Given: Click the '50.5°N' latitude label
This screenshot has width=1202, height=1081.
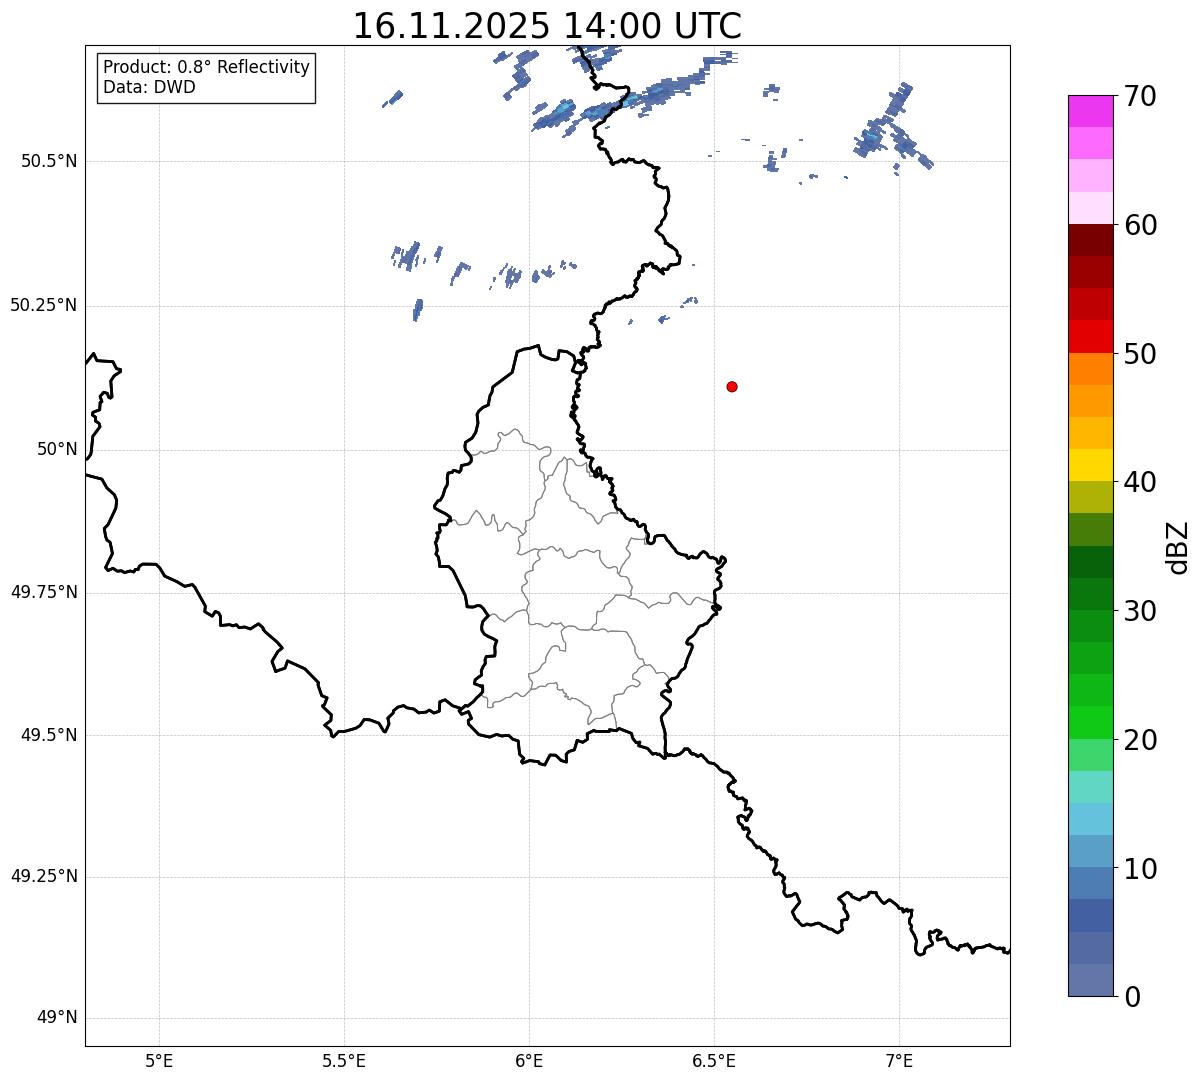Looking at the screenshot, I should 49,161.
